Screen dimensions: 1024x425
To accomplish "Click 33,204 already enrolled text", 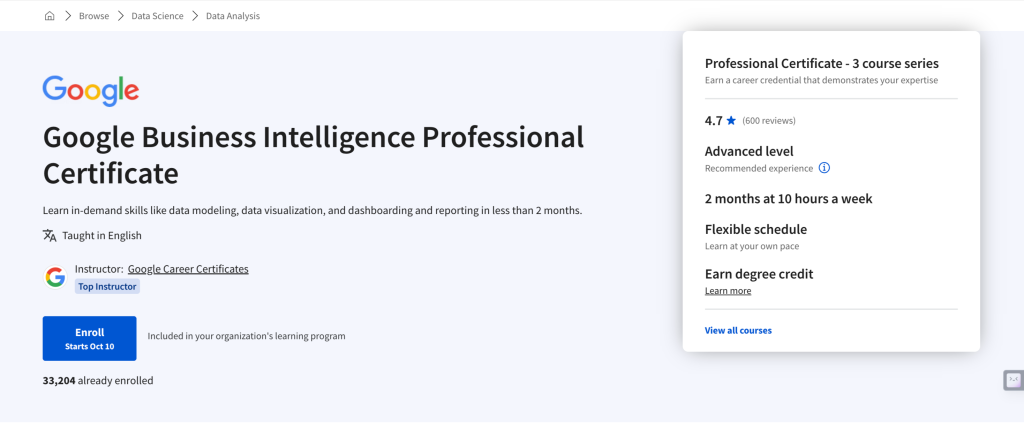I will [x=98, y=380].
